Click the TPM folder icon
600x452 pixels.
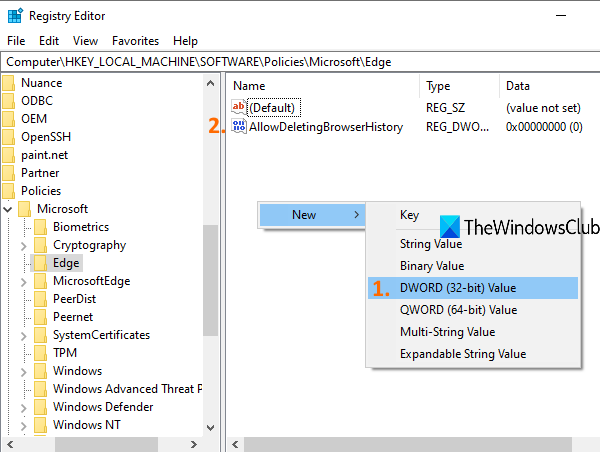coord(40,353)
